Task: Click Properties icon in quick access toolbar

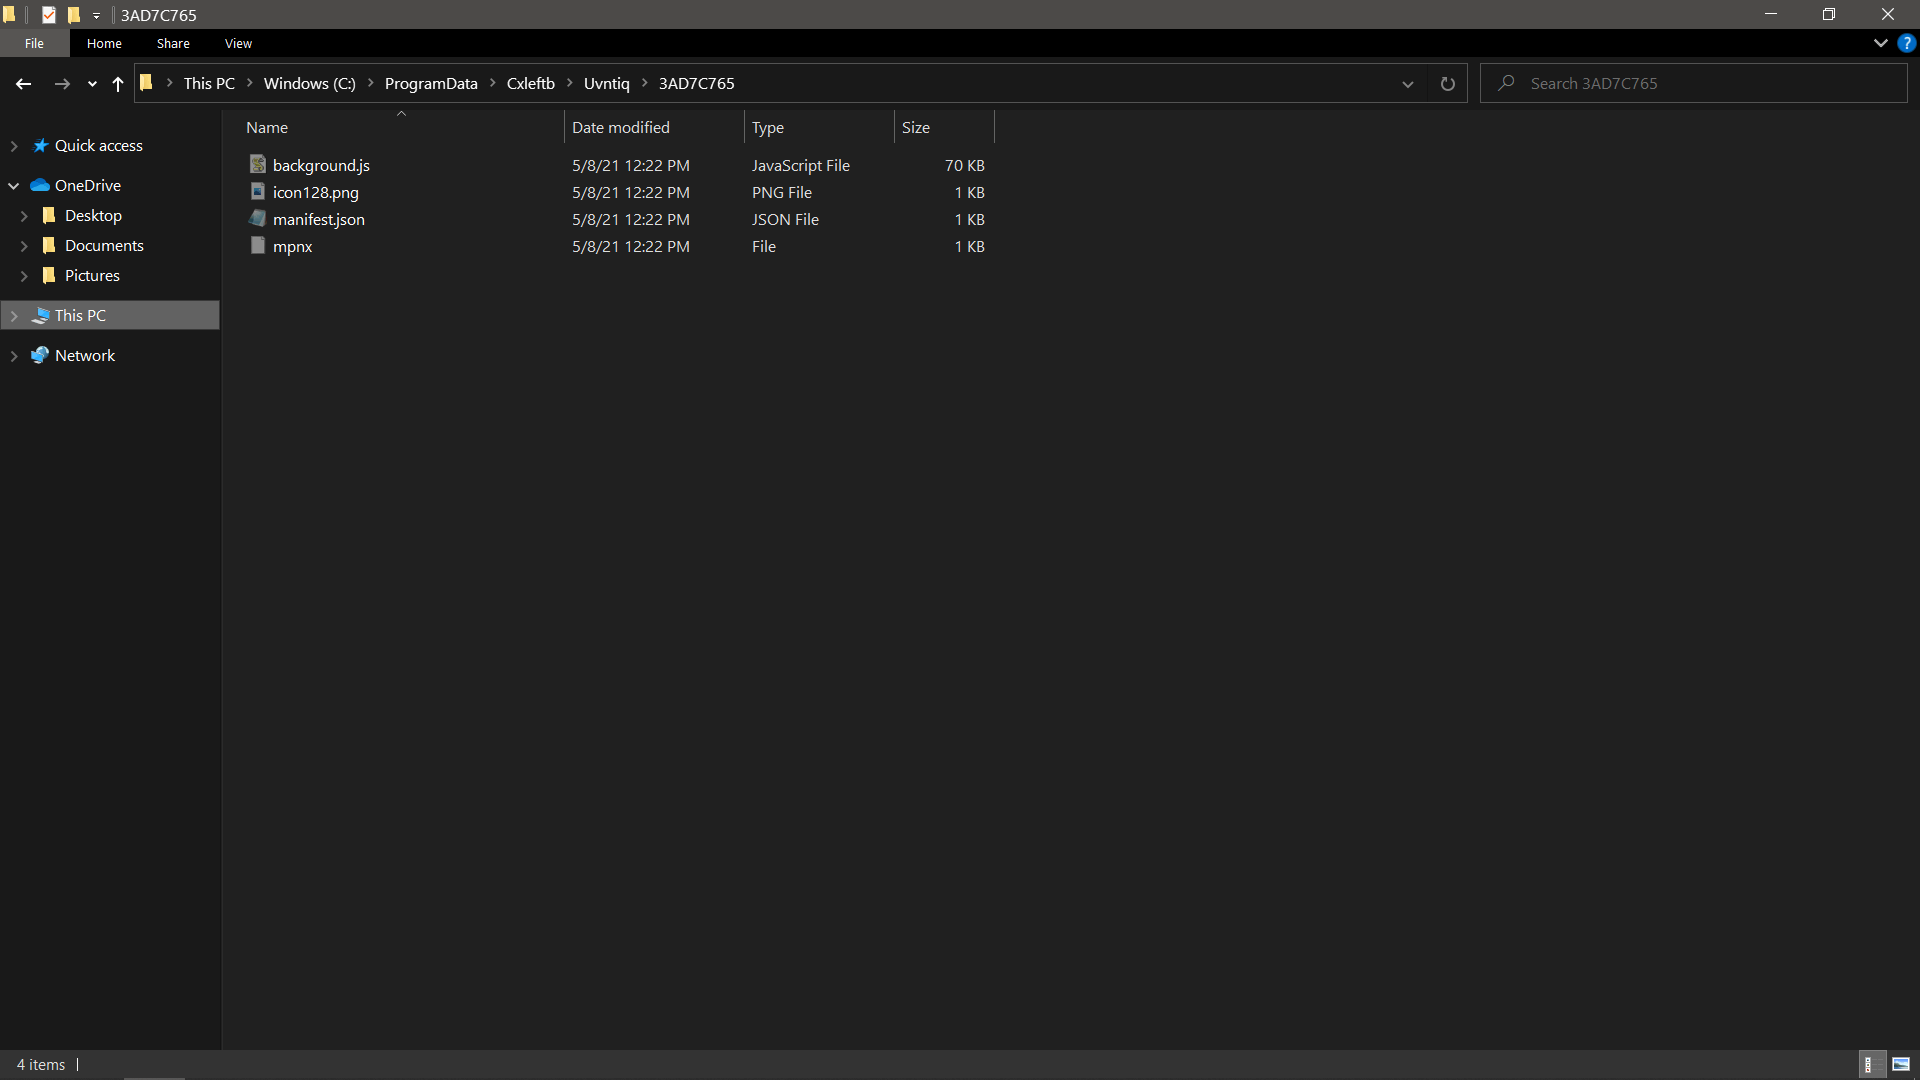Action: tap(48, 15)
